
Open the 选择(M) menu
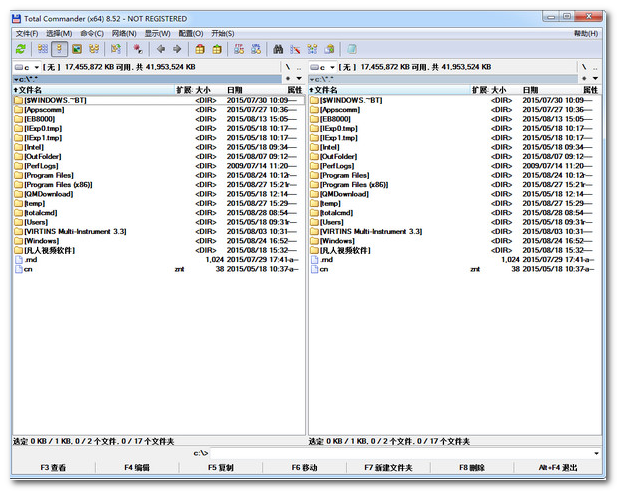pos(59,33)
